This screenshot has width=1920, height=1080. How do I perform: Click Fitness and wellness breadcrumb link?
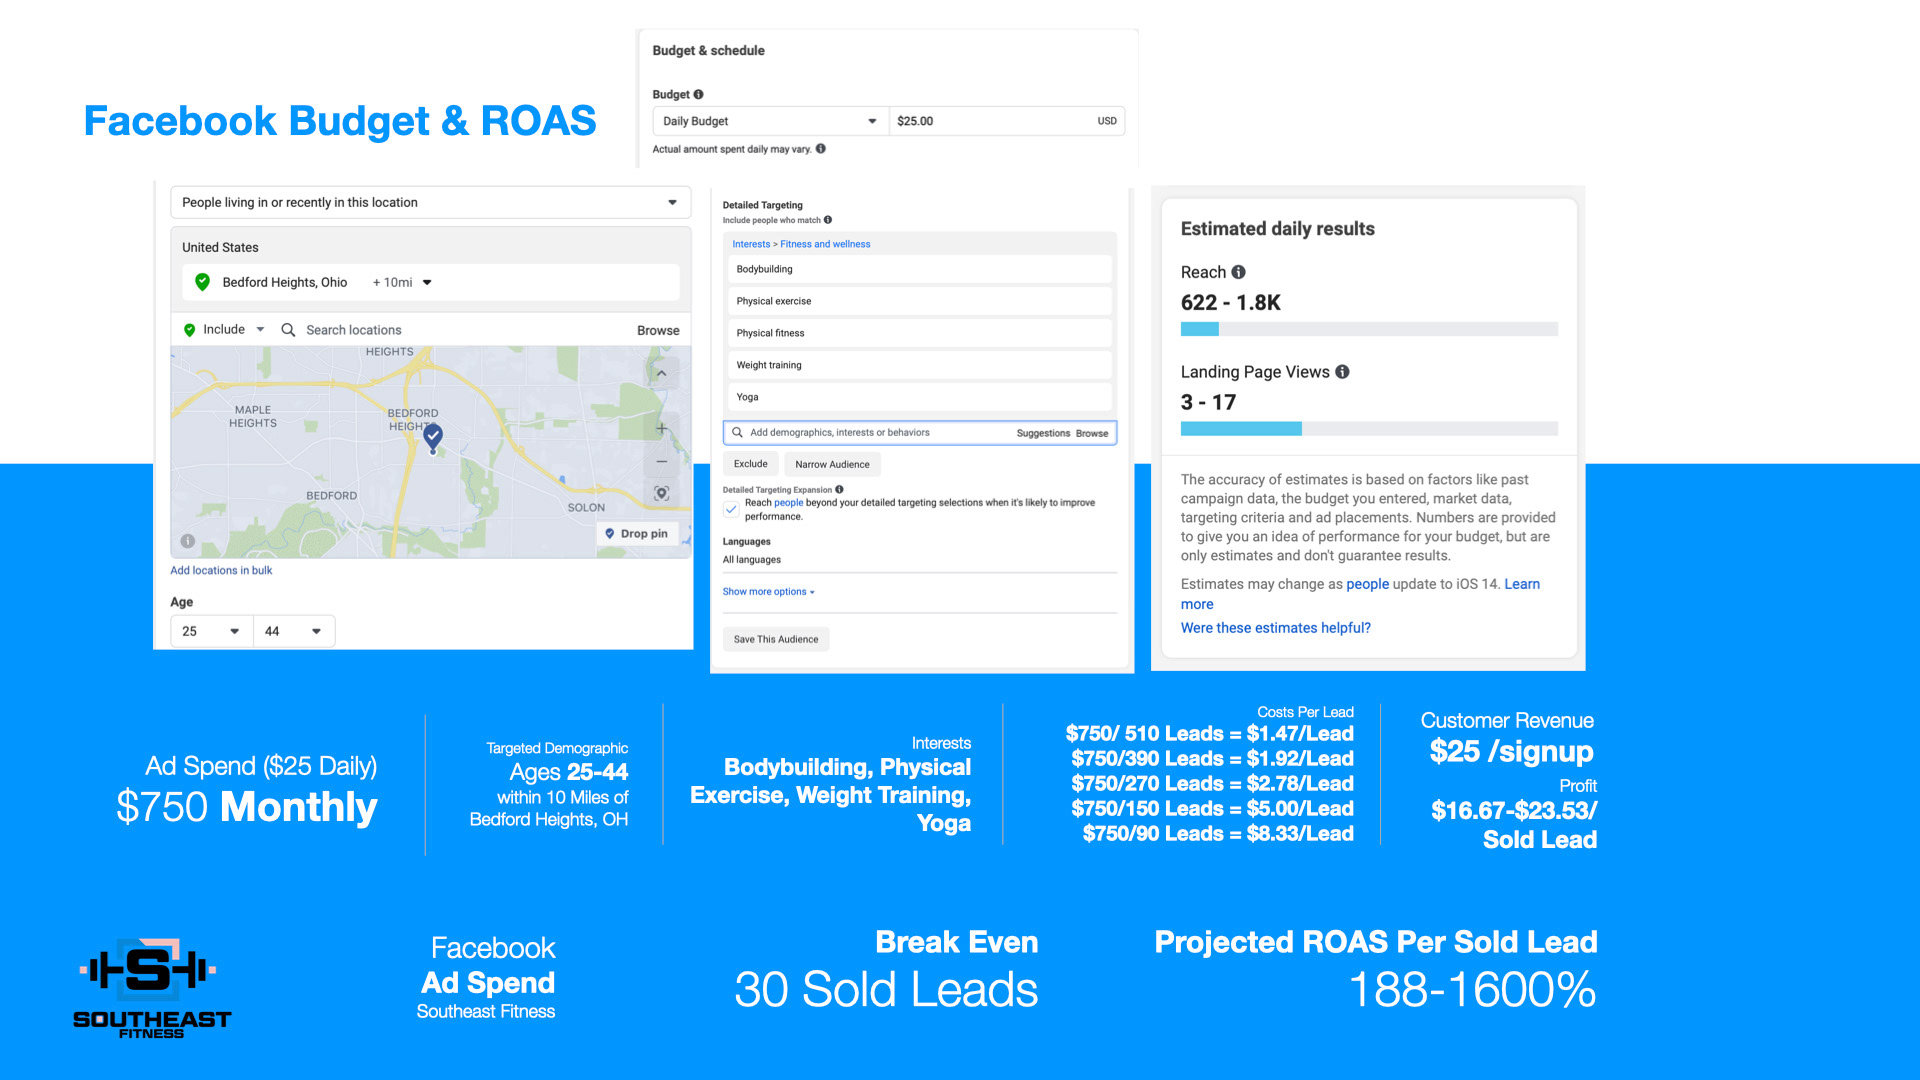825,244
